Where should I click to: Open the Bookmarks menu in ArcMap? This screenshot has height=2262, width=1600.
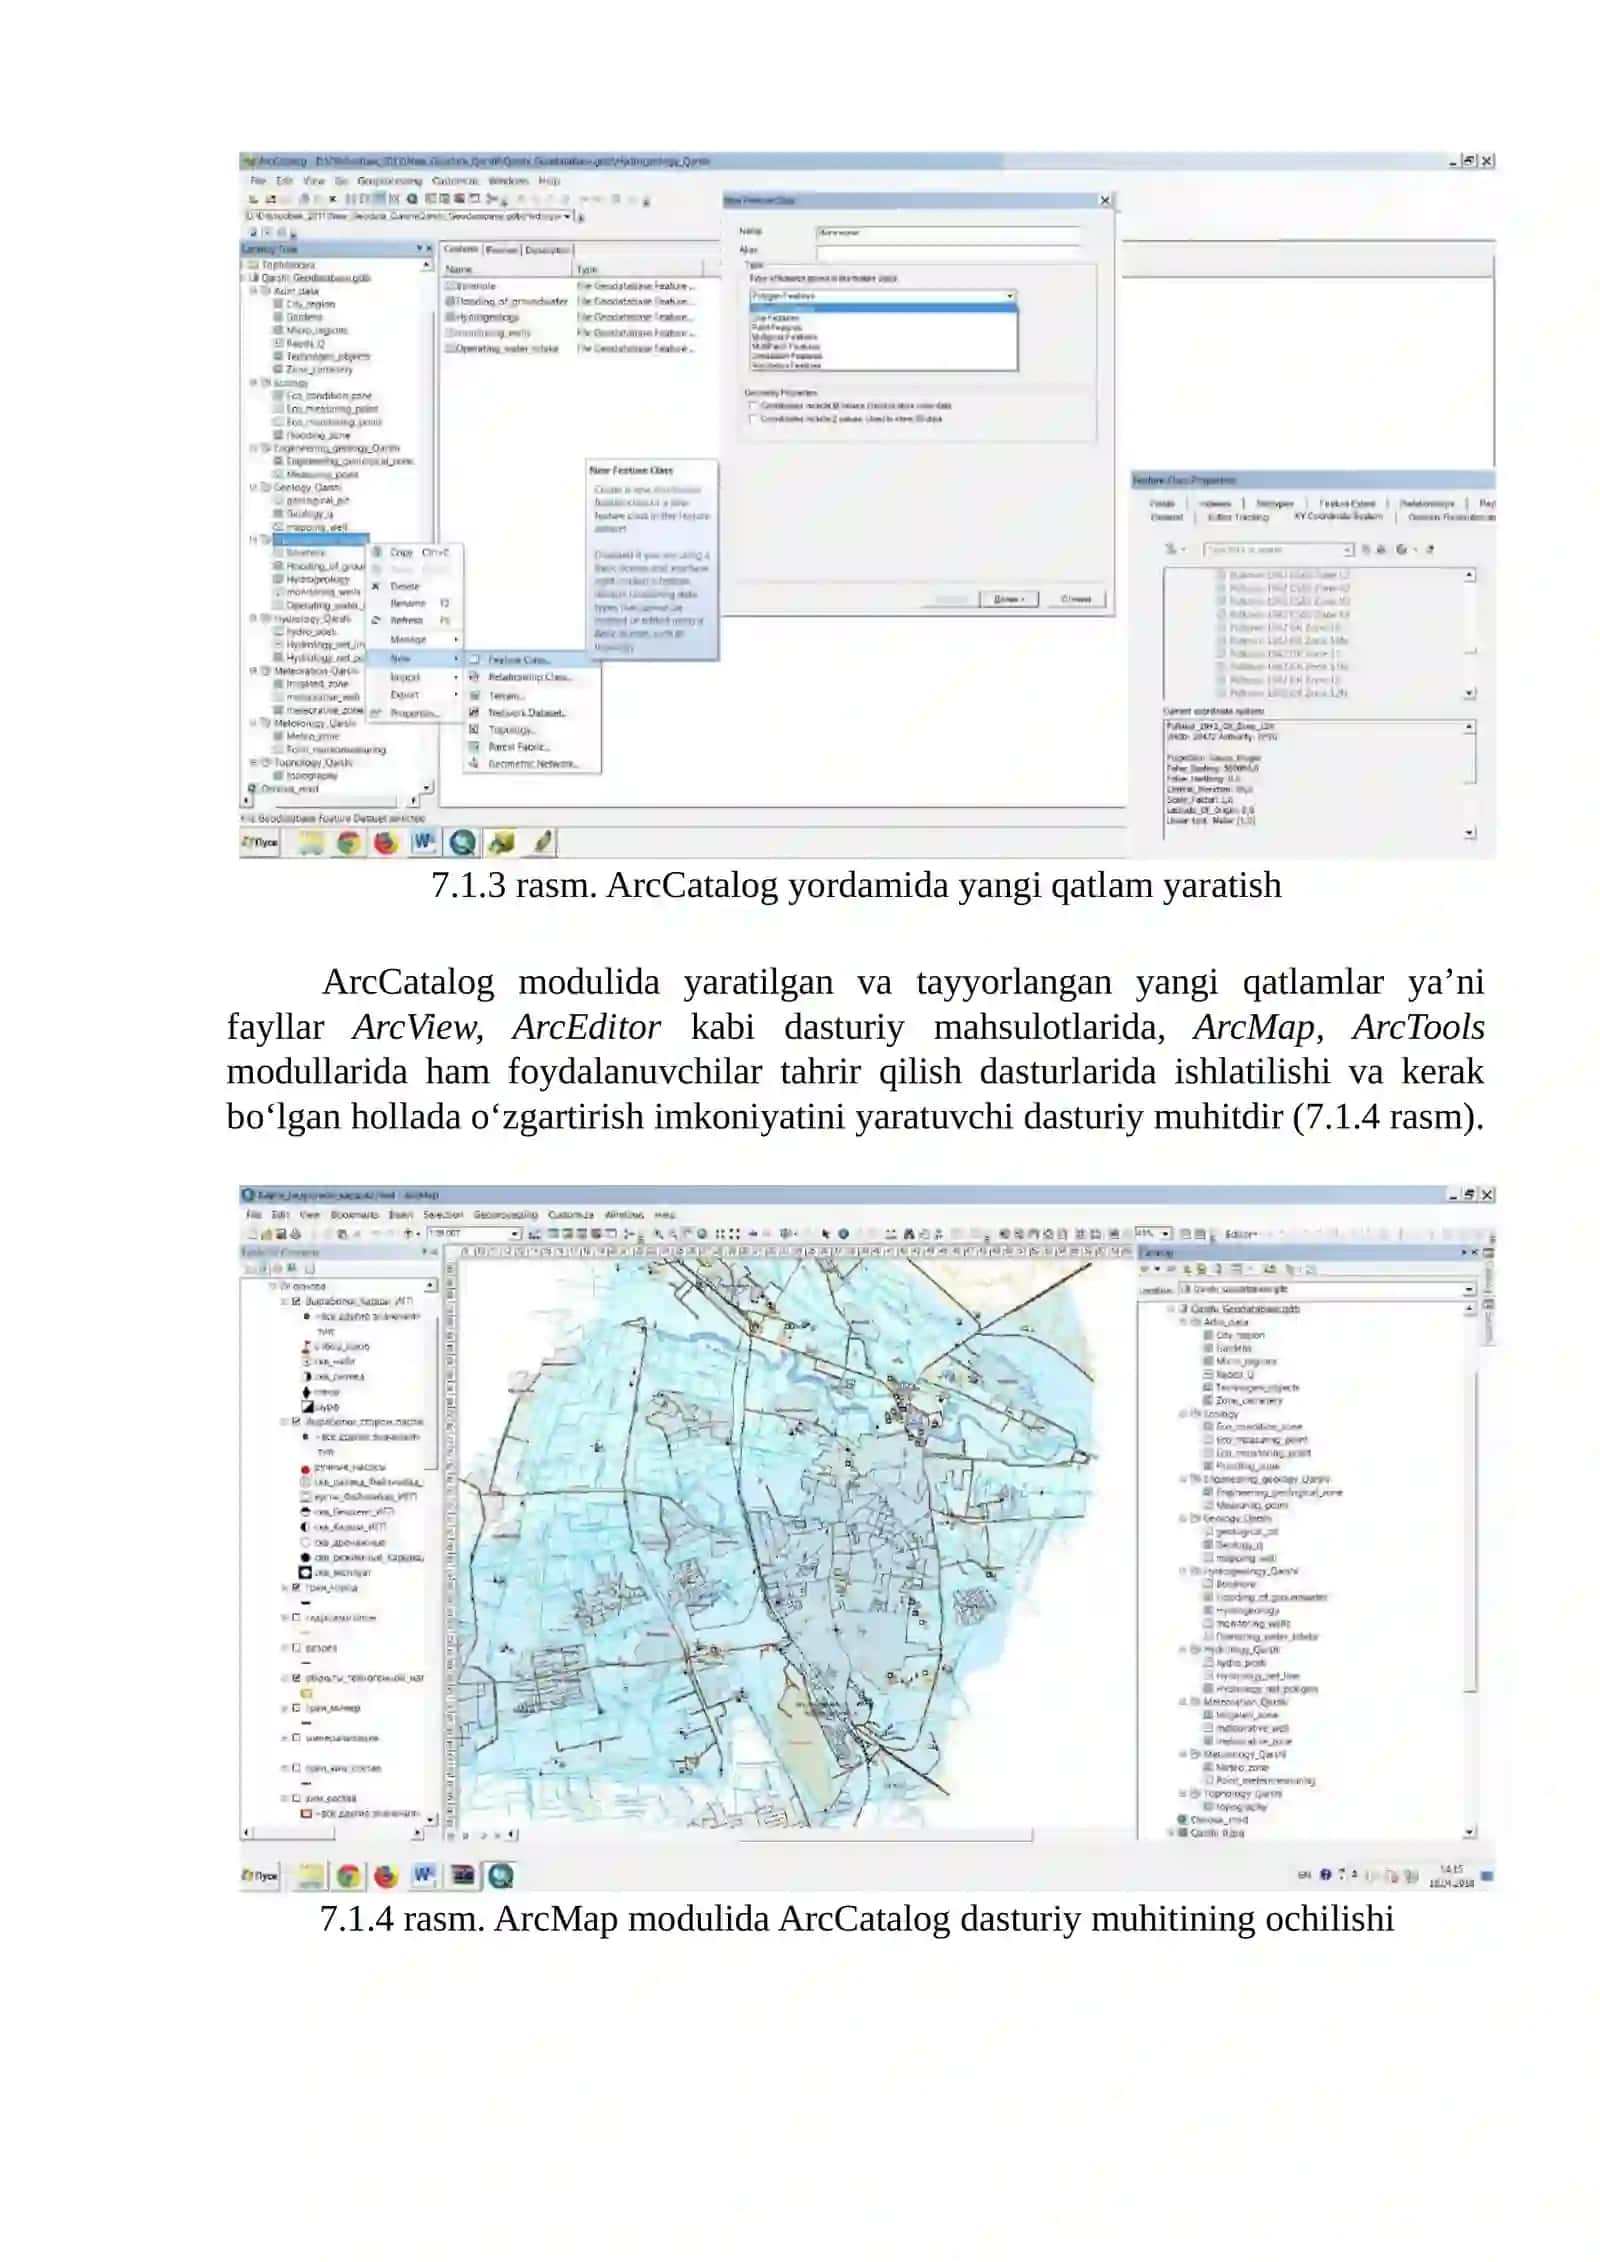point(354,1215)
